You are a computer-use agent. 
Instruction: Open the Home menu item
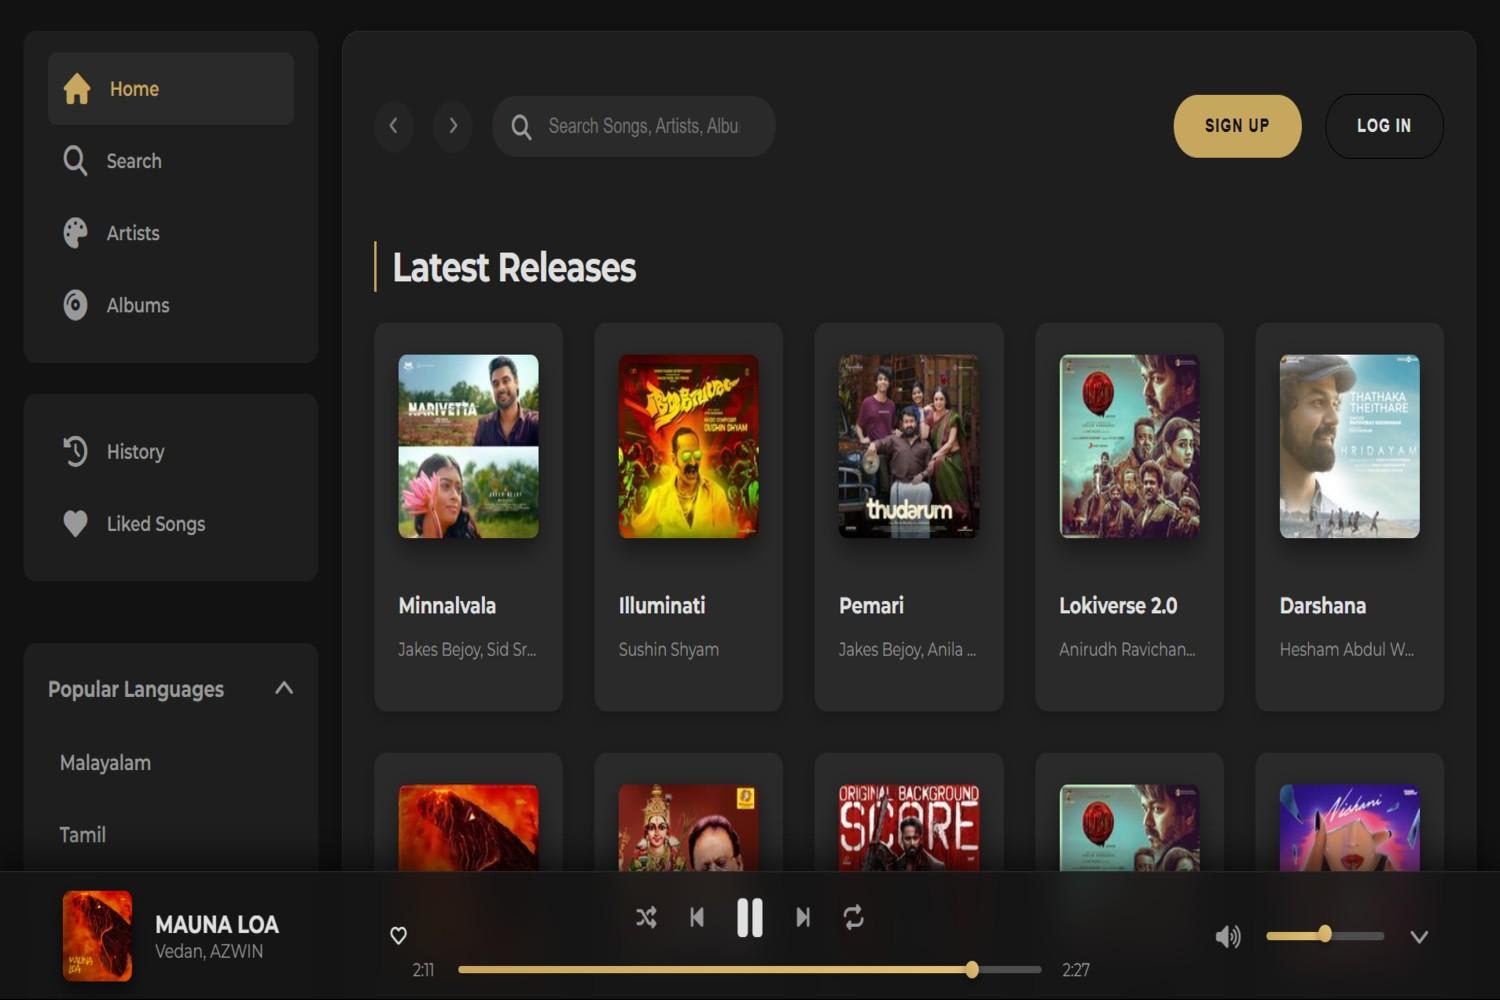pyautogui.click(x=171, y=89)
